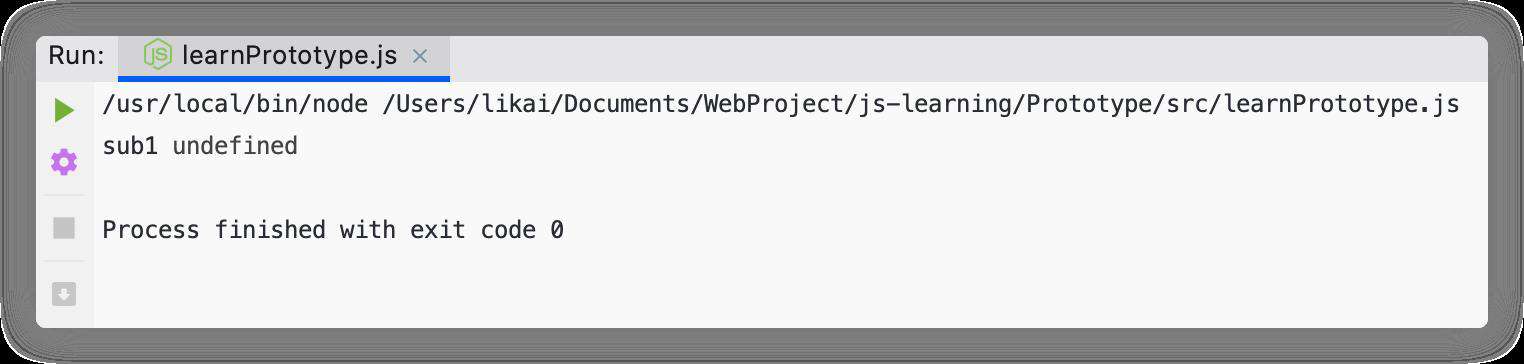Image resolution: width=1524 pixels, height=364 pixels.
Task: Close the learnPrototype.js run tab
Action: 420,56
